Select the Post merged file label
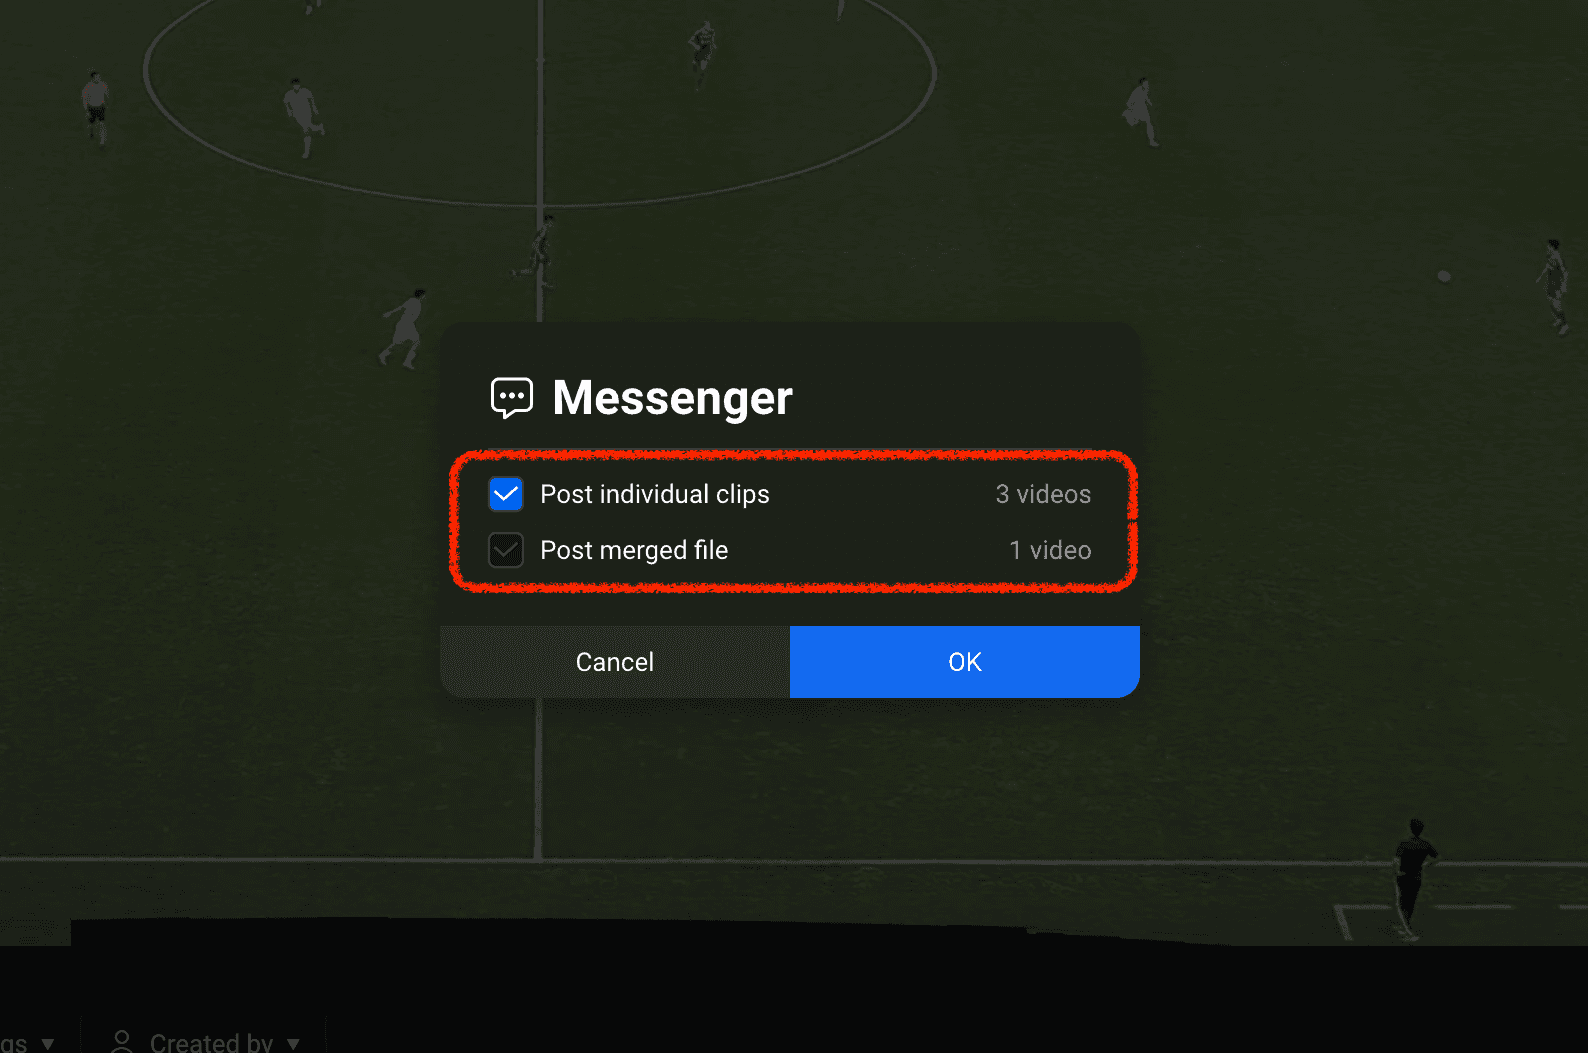Screen dimensions: 1588x1053 click(x=634, y=550)
